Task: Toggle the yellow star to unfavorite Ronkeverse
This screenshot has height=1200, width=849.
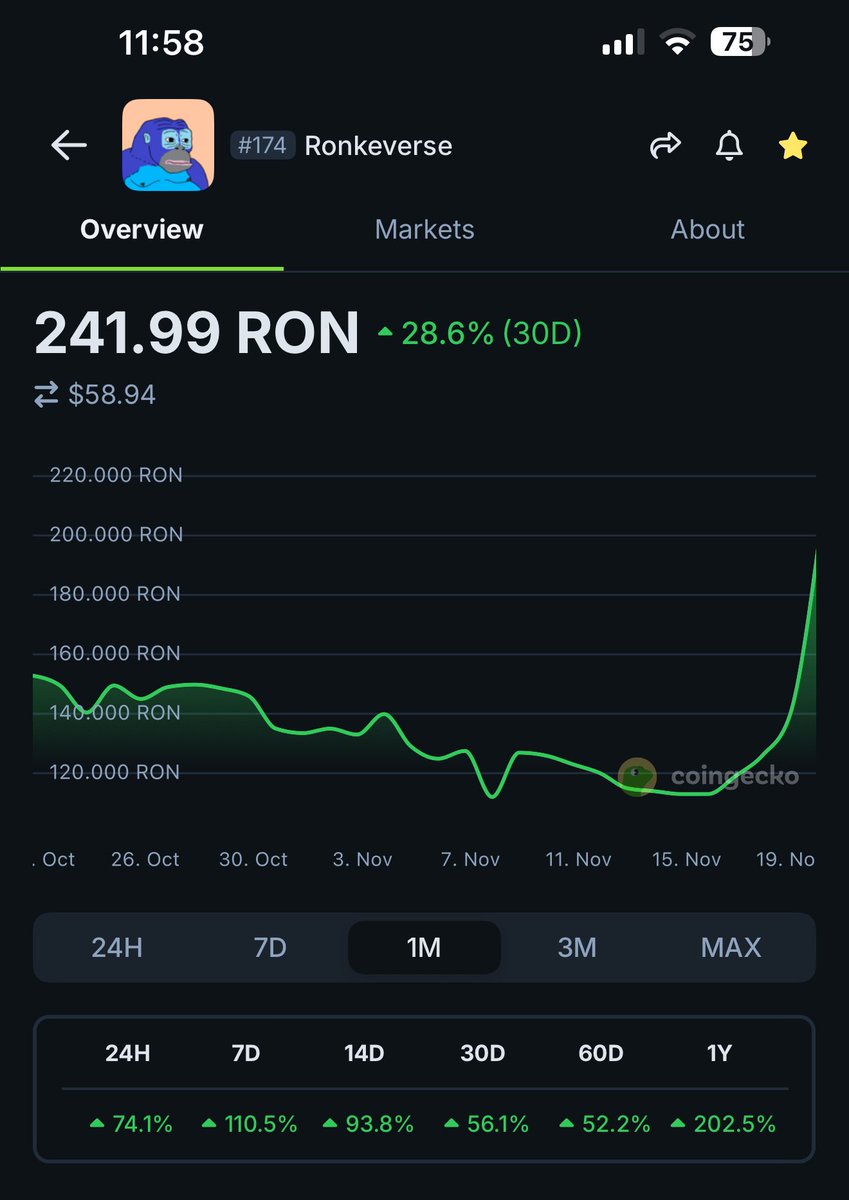Action: (792, 145)
